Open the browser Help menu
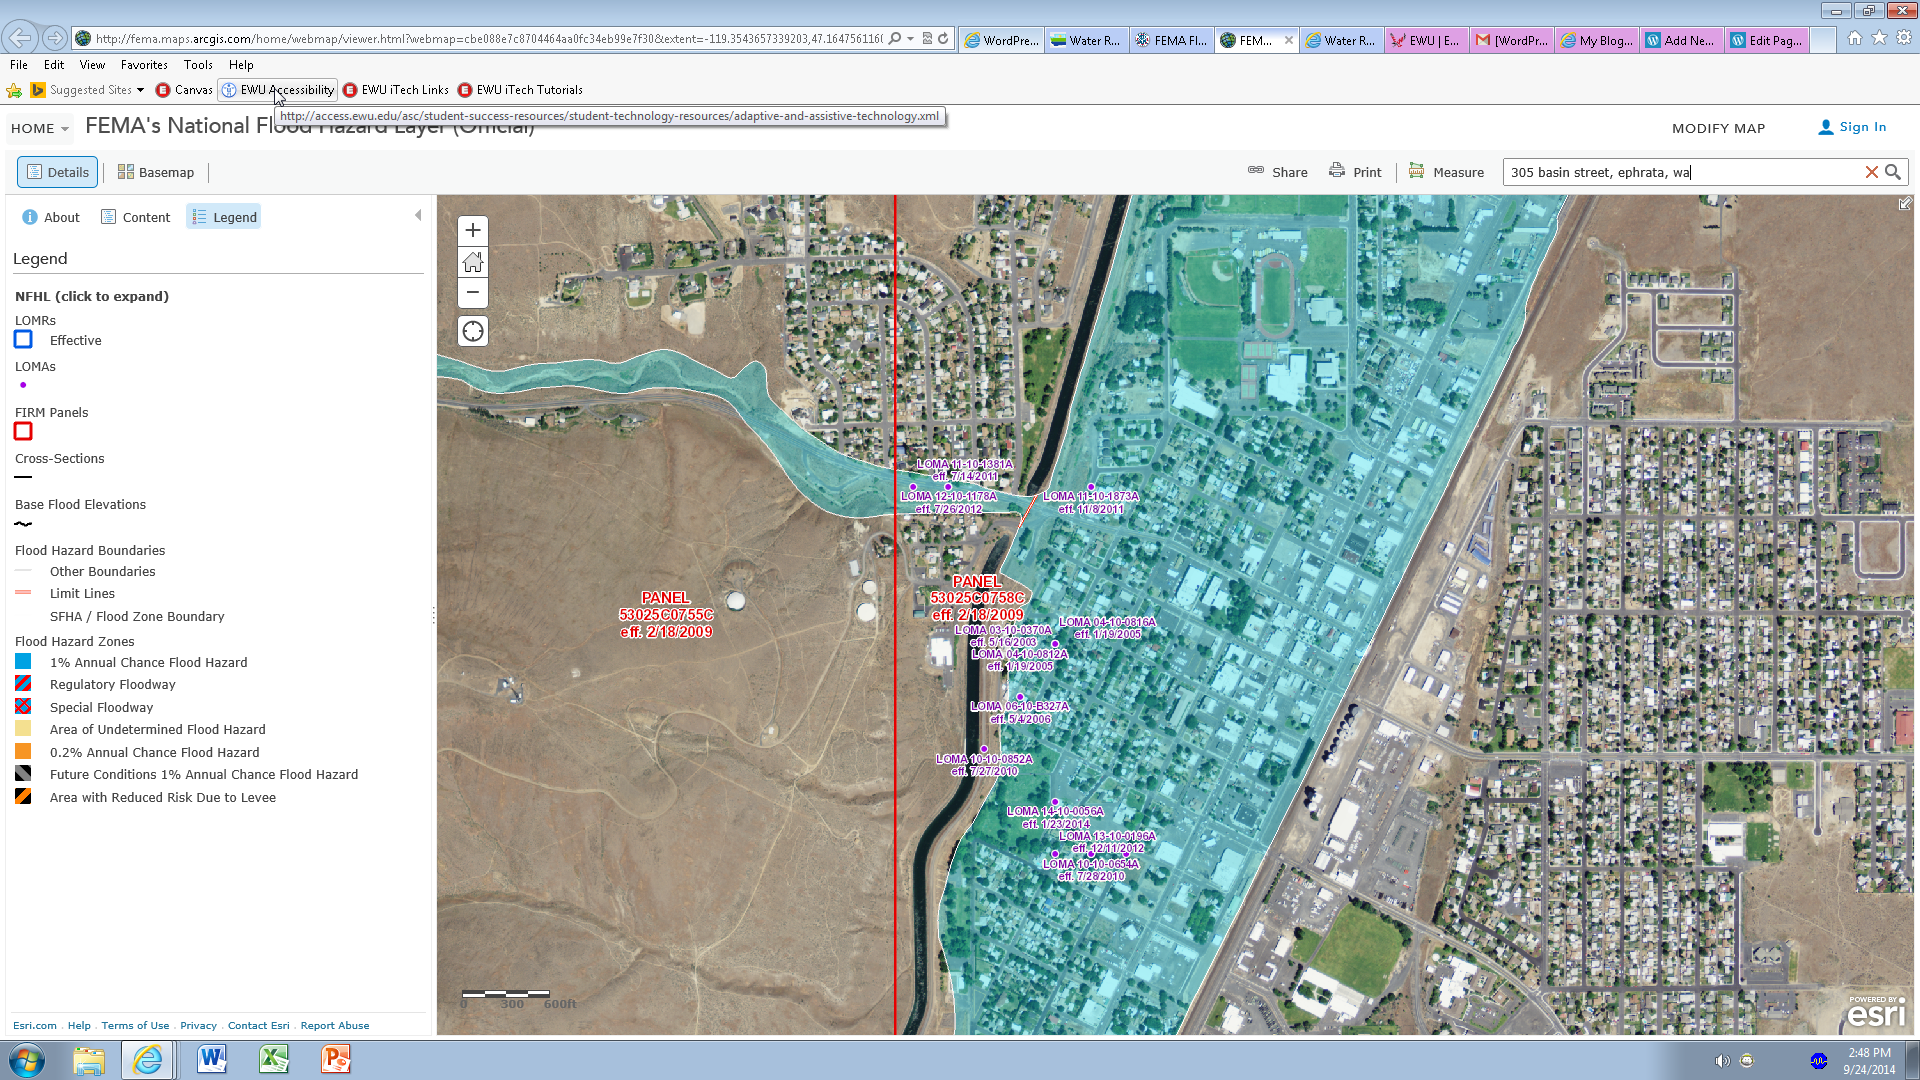This screenshot has width=1920, height=1080. point(241,65)
